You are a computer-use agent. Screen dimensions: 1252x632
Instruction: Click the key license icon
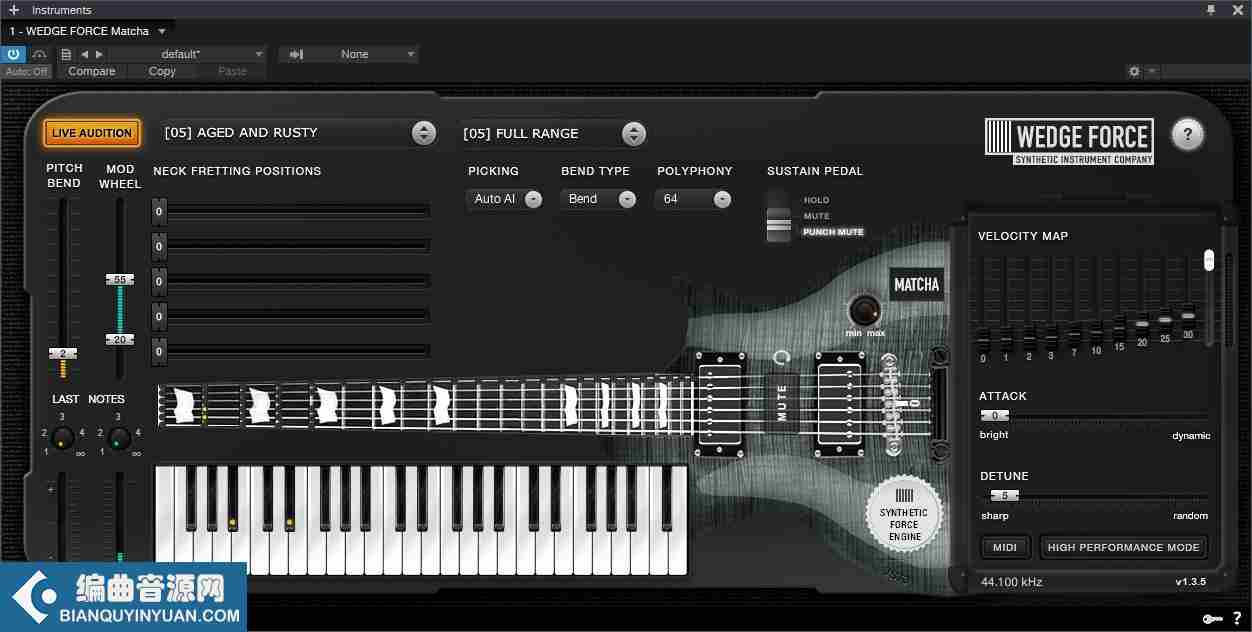click(1212, 619)
